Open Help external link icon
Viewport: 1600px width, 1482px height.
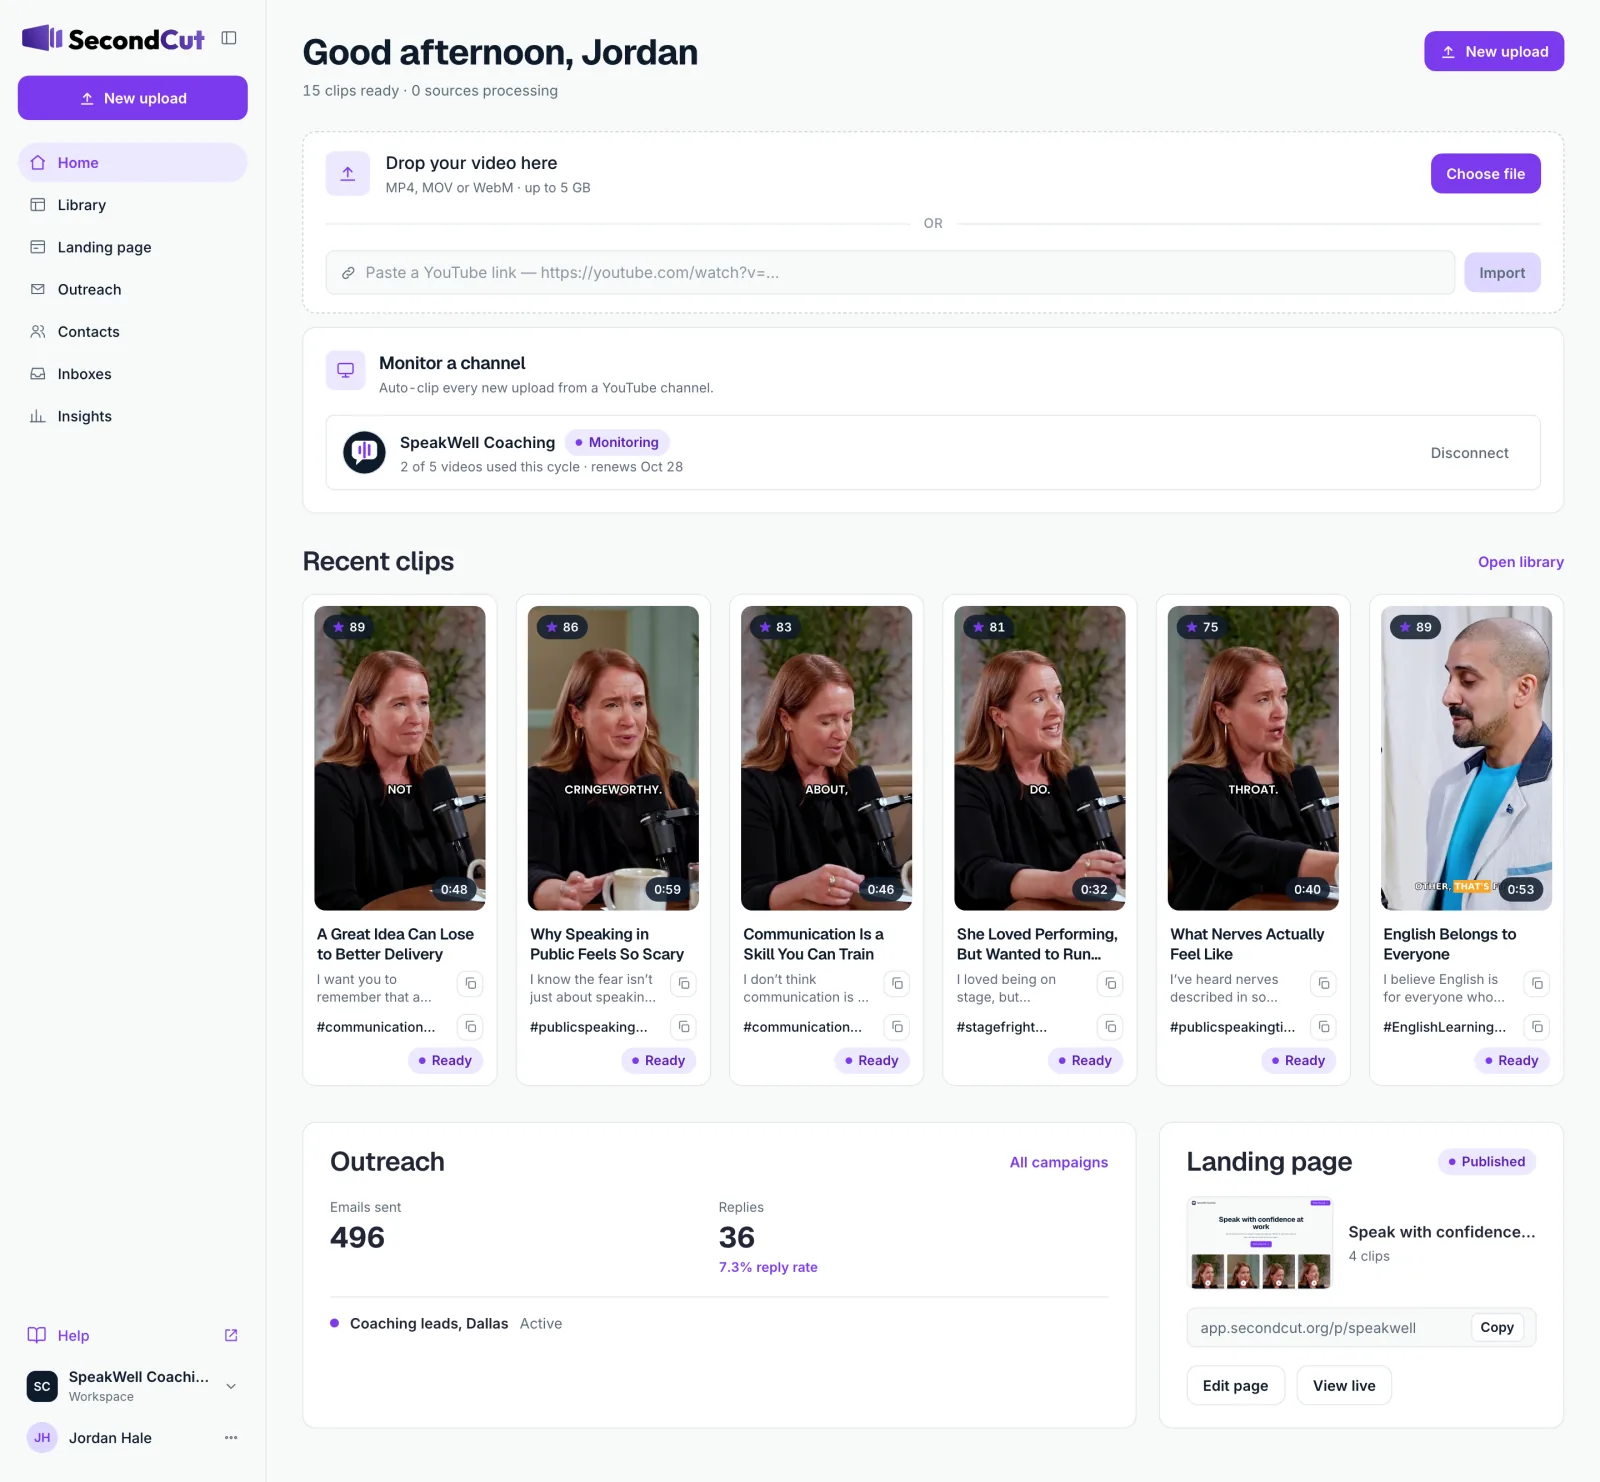[x=231, y=1335]
